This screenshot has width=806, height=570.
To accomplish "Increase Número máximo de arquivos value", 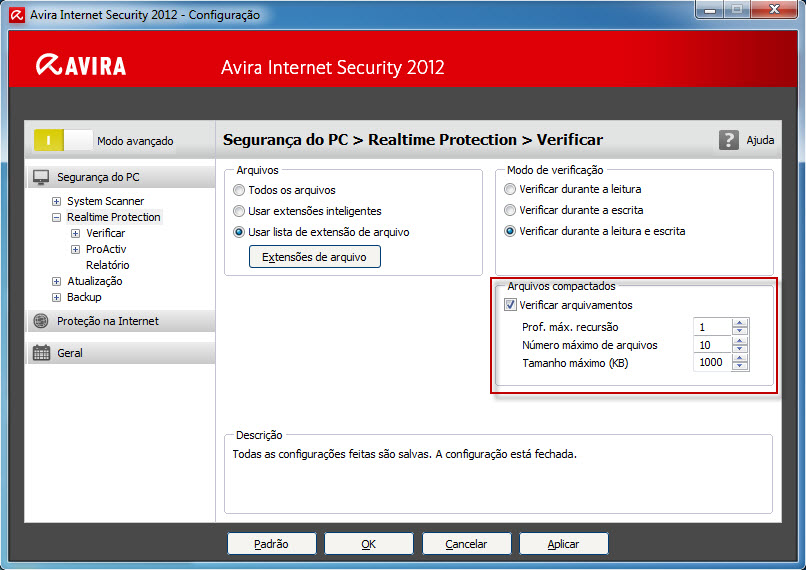I will tap(740, 340).
